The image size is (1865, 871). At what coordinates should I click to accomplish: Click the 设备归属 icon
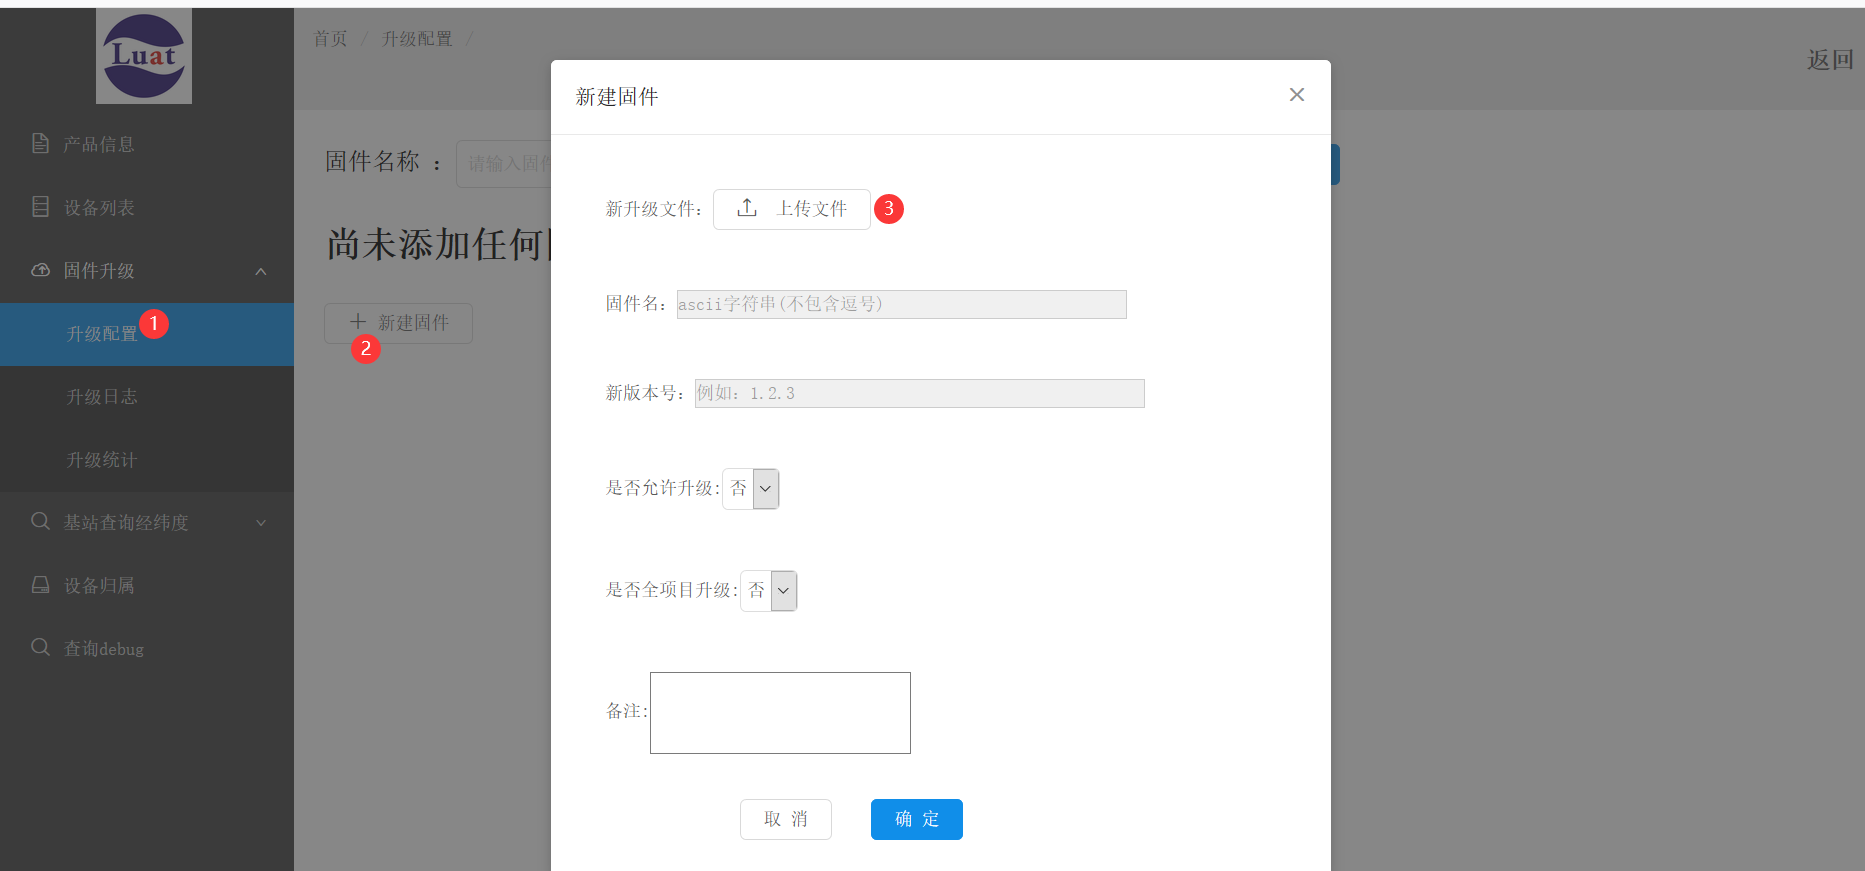[x=41, y=585]
